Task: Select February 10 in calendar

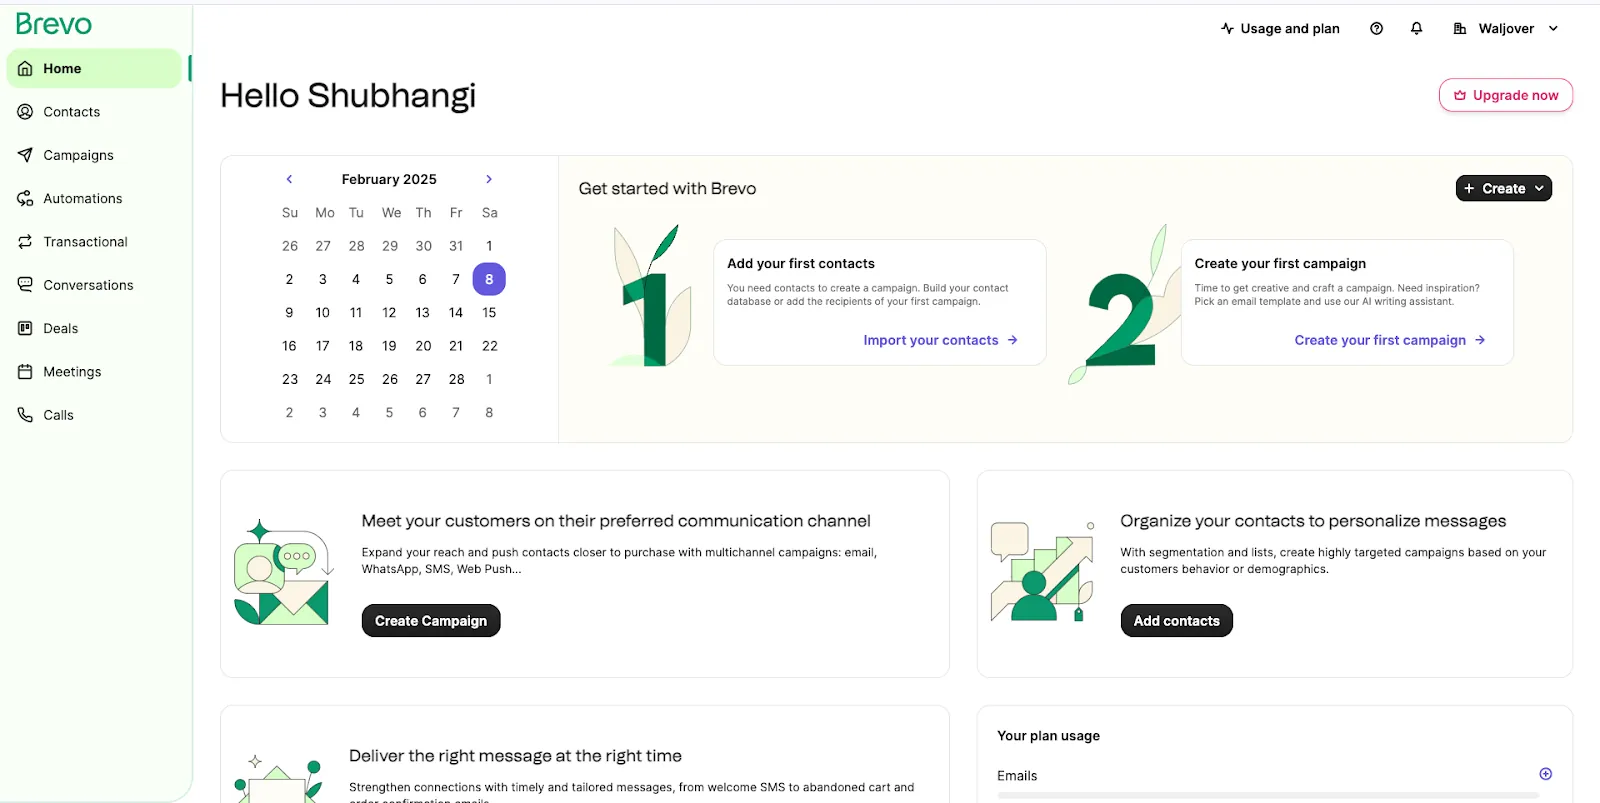Action: (x=323, y=312)
